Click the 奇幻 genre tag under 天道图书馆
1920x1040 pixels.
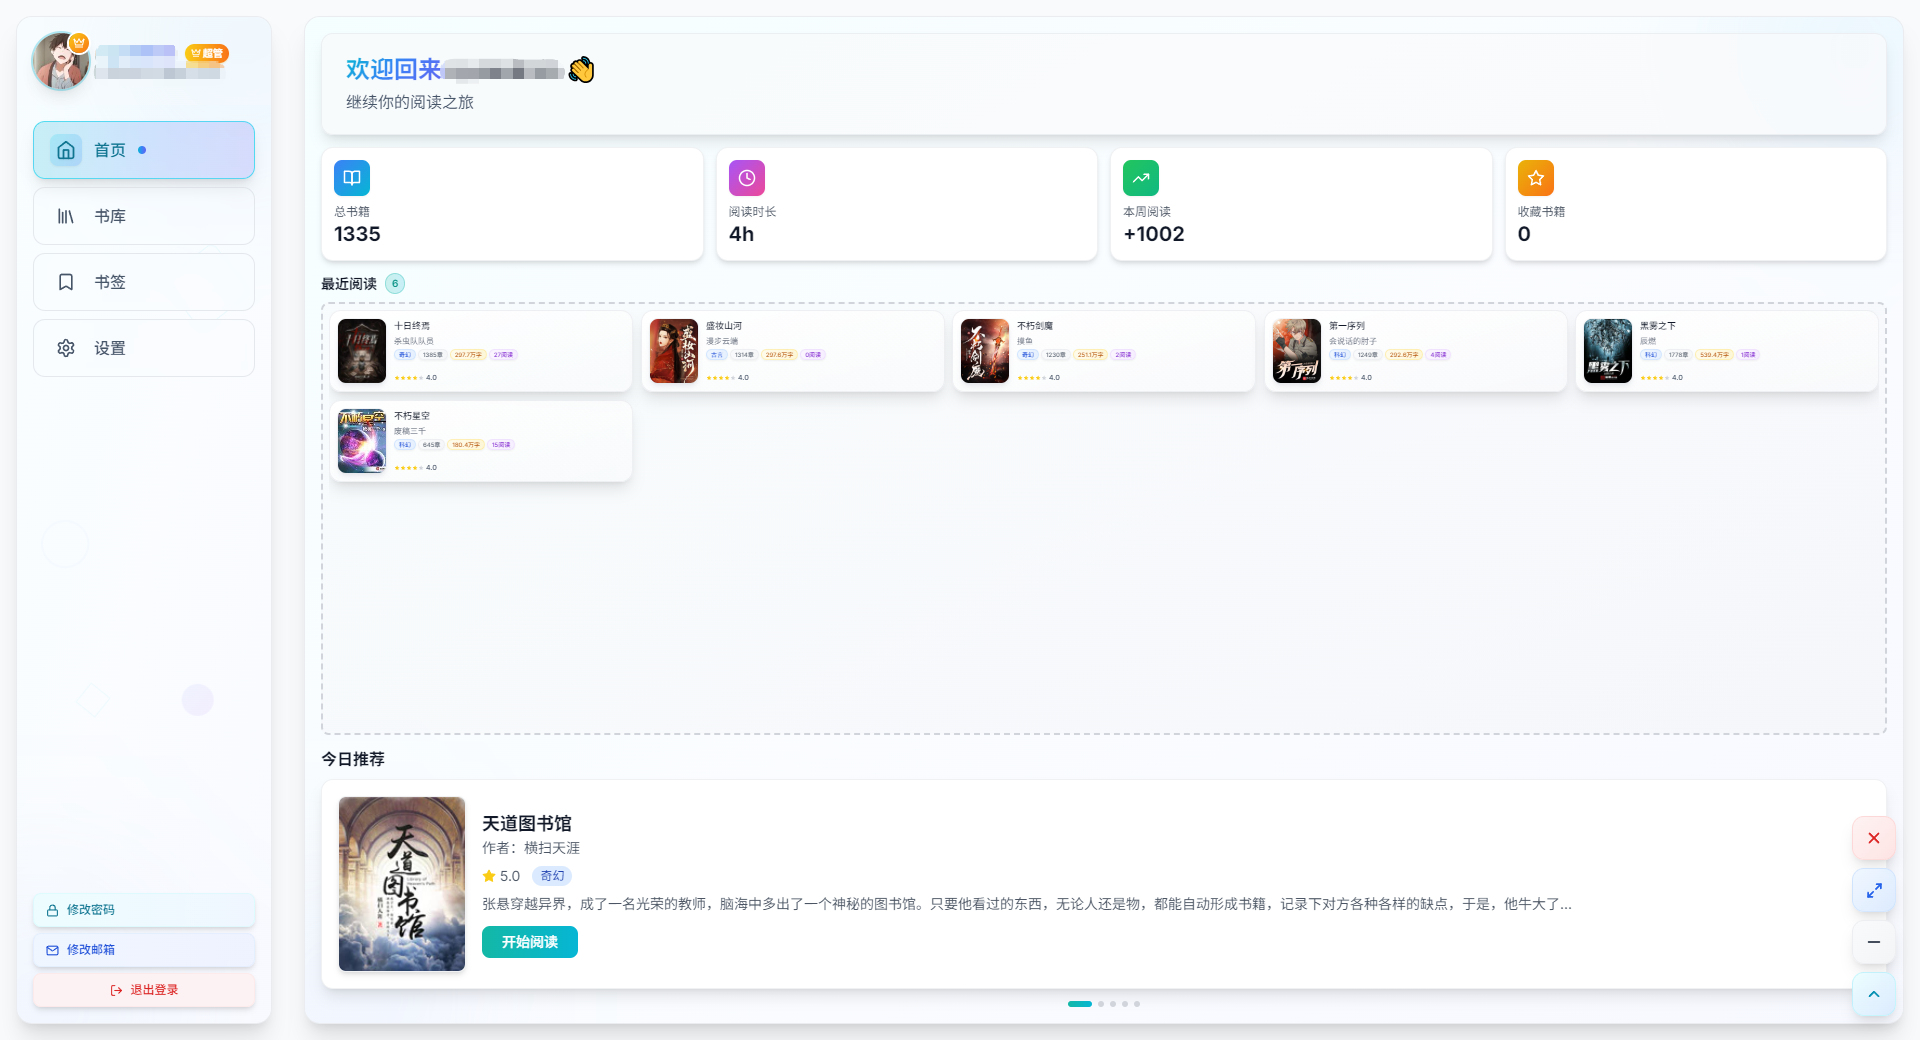(552, 876)
